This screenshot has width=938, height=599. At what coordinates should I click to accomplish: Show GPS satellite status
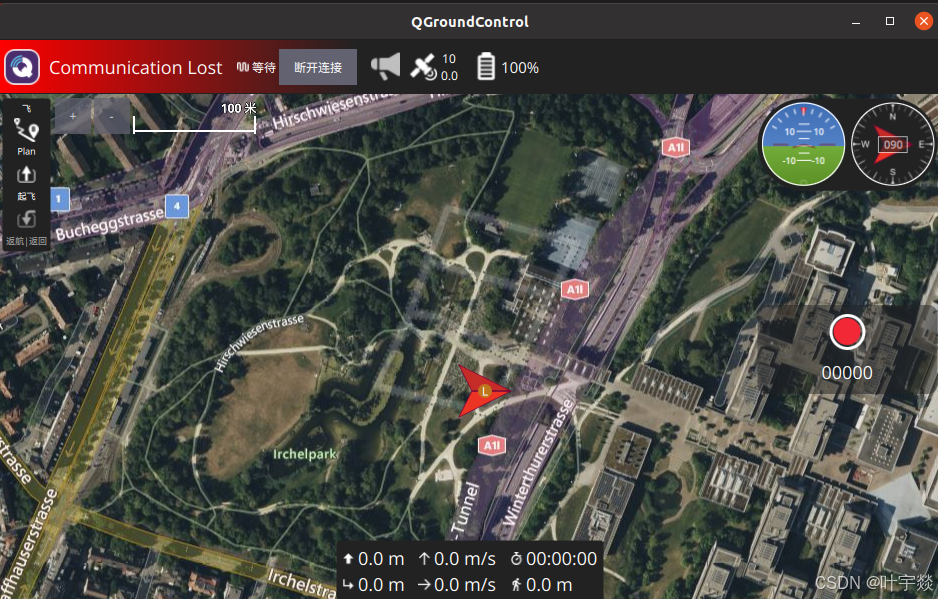[x=434, y=67]
